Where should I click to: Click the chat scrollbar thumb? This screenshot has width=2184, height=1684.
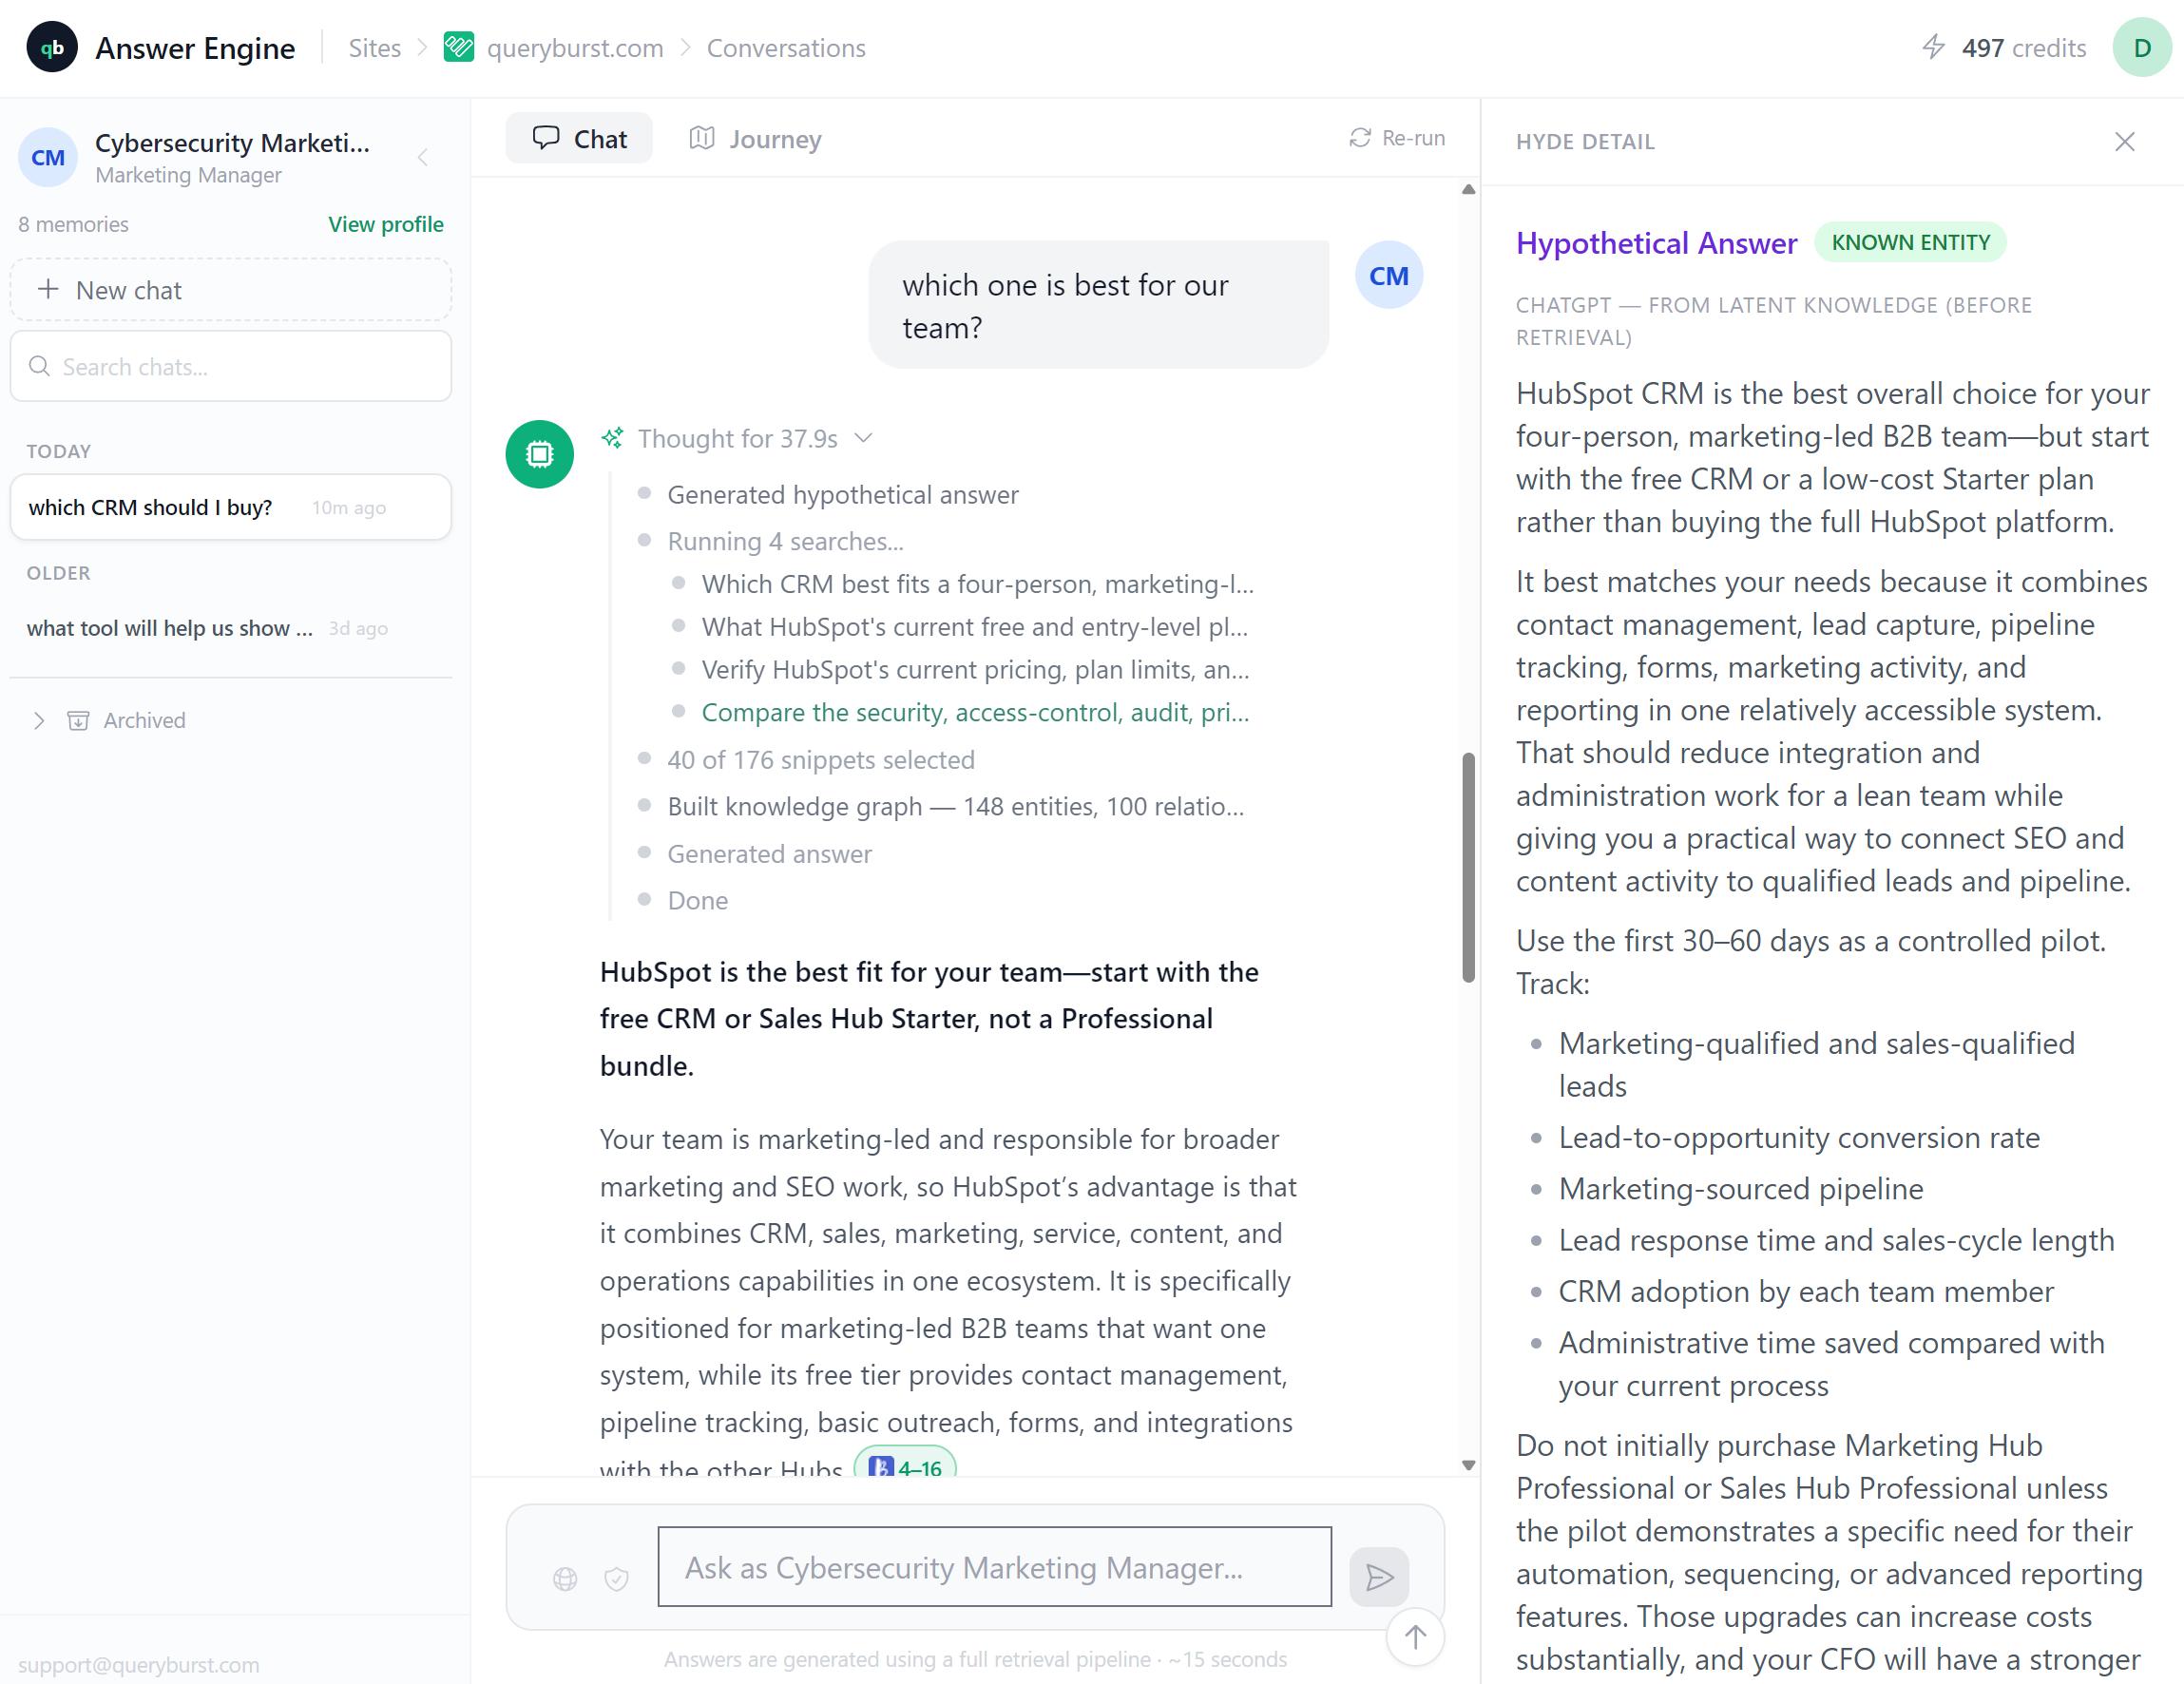tap(1468, 867)
